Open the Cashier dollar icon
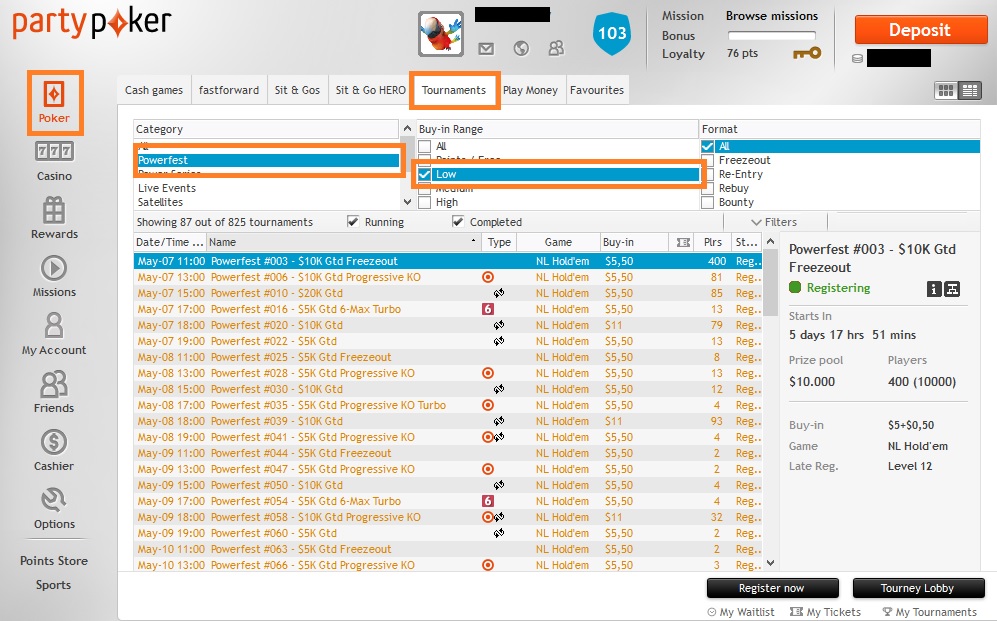This screenshot has height=621, width=997. (x=54, y=442)
